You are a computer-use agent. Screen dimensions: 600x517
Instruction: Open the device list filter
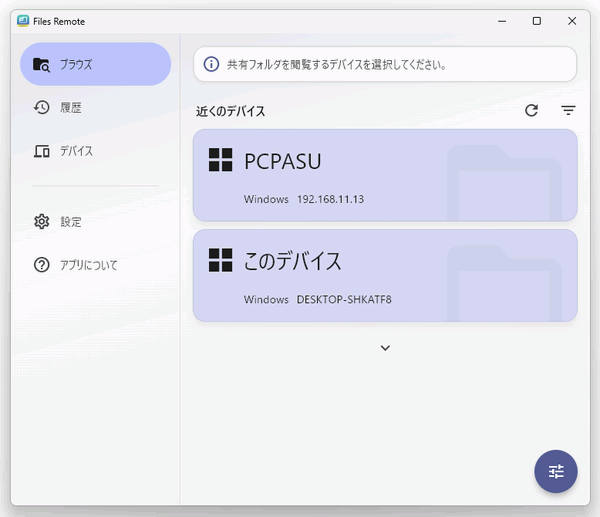pos(568,111)
